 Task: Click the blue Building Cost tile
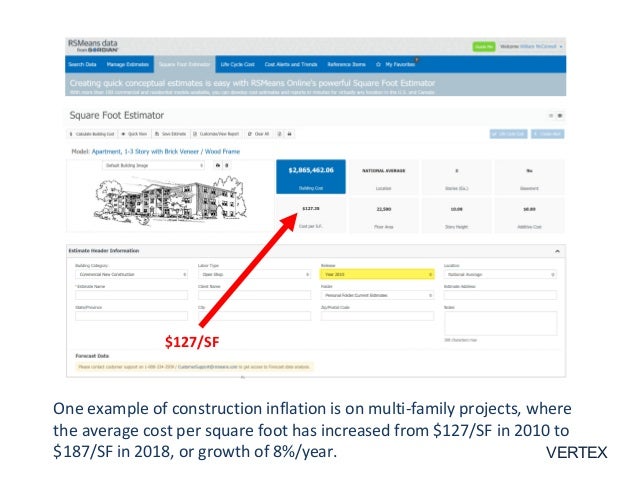click(x=311, y=177)
